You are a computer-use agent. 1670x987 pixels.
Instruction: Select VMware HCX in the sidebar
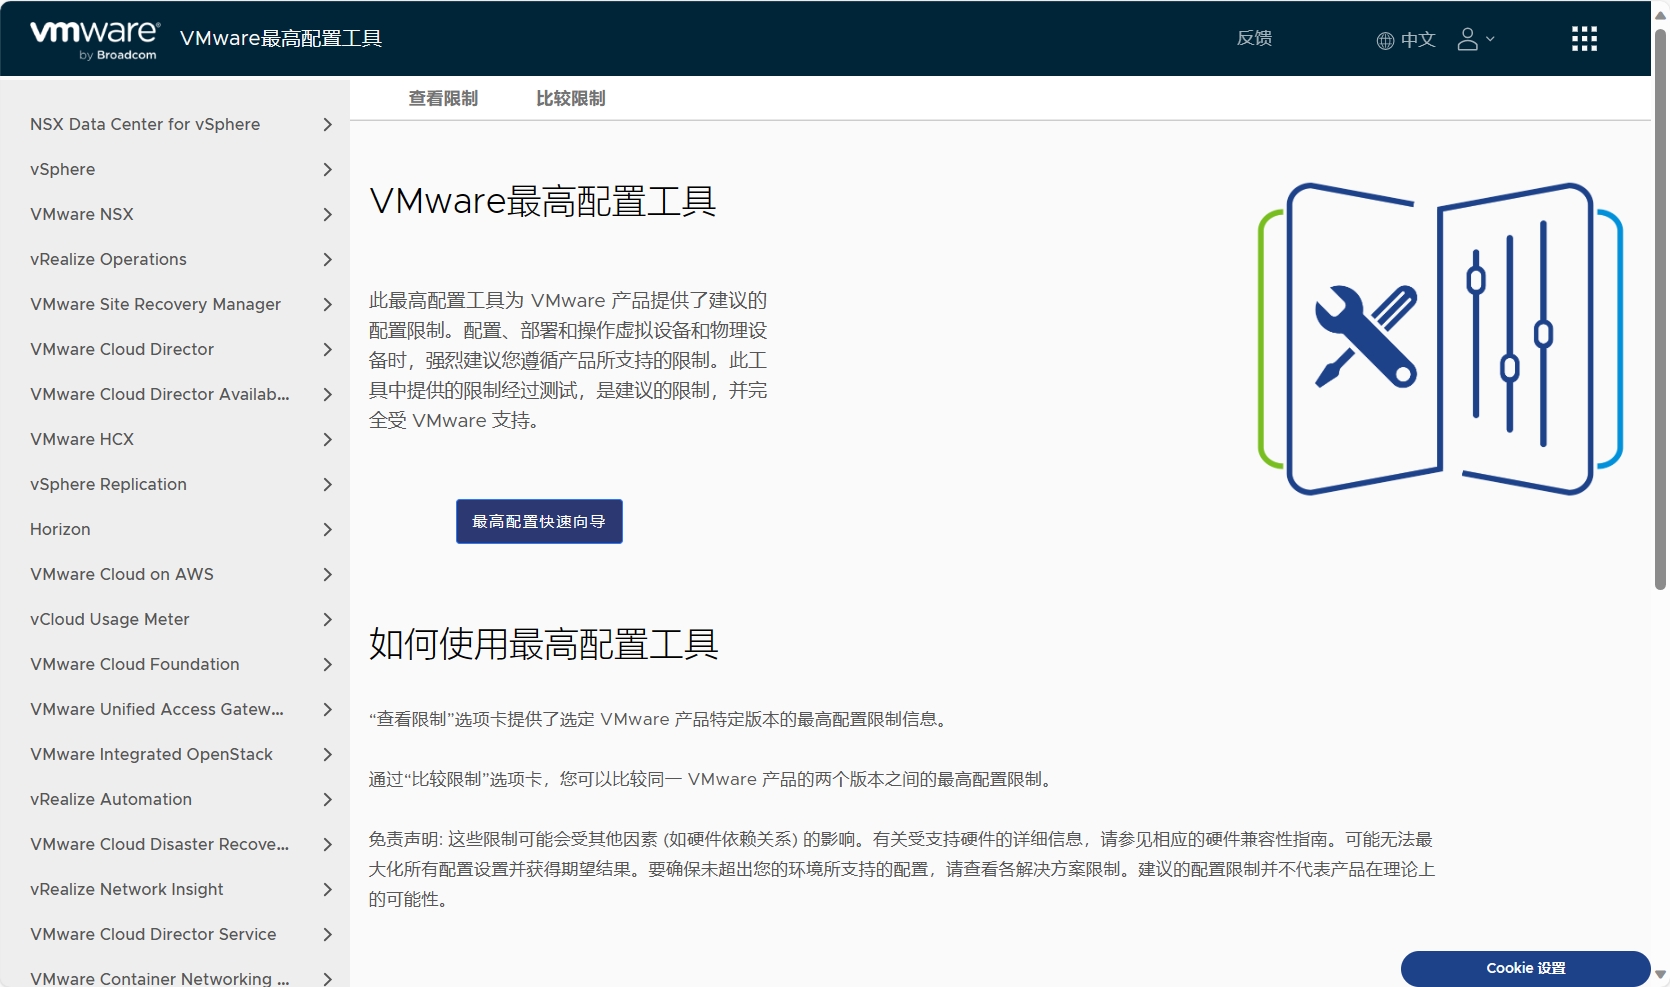pos(82,440)
